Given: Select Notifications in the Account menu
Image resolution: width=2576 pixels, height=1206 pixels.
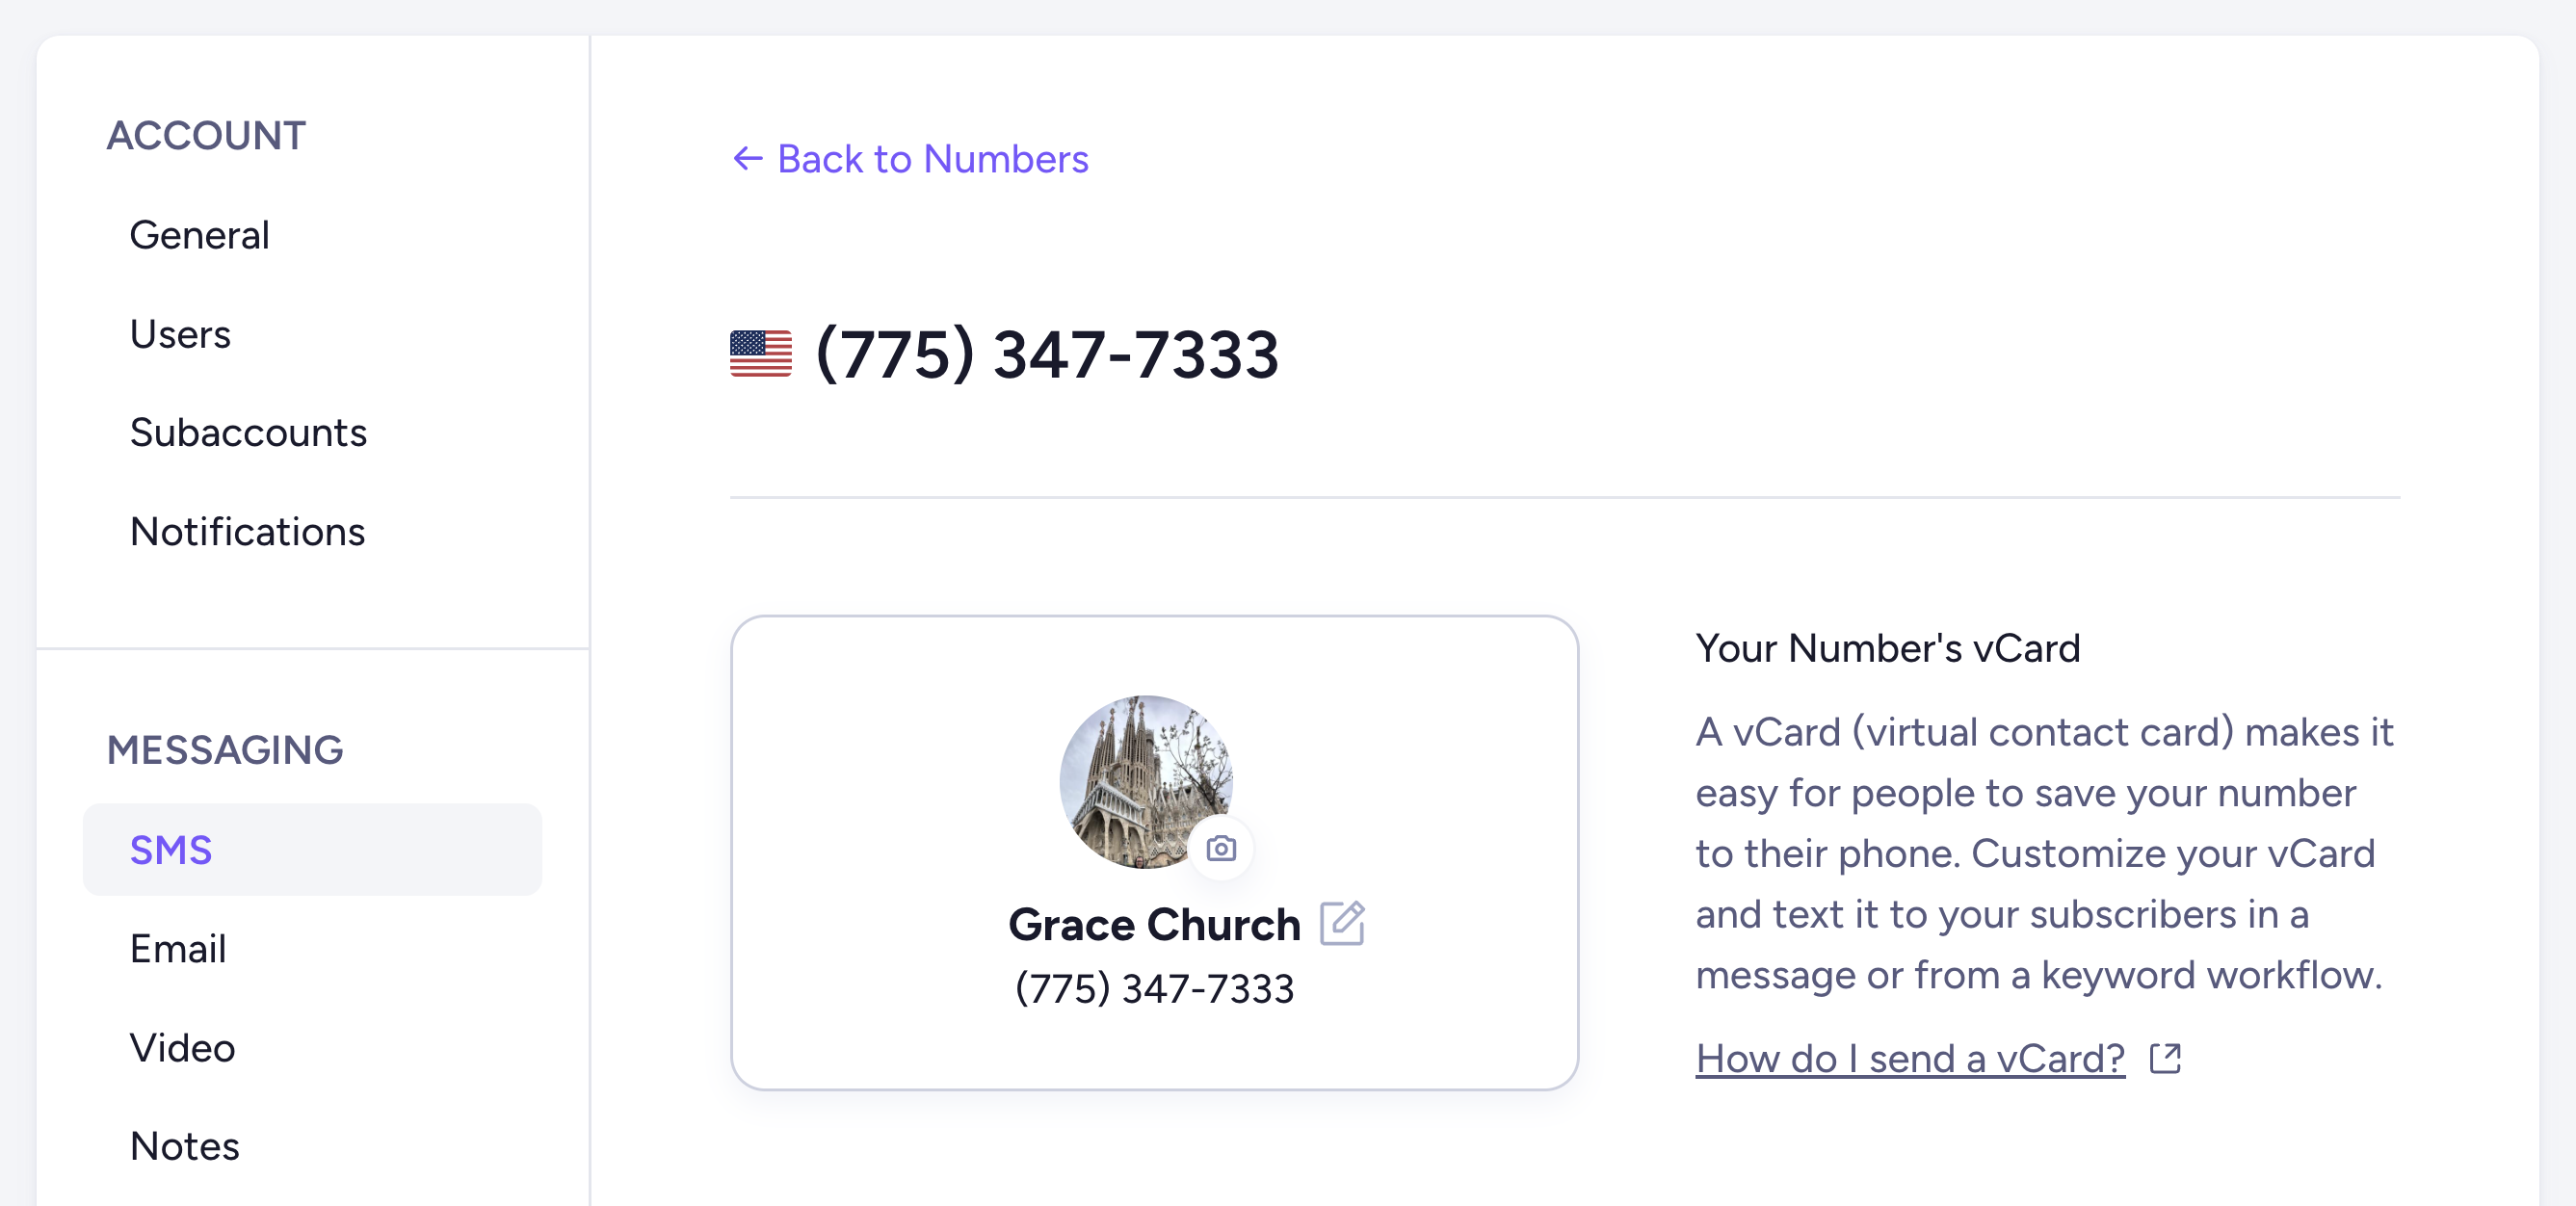Looking at the screenshot, I should coord(248,531).
